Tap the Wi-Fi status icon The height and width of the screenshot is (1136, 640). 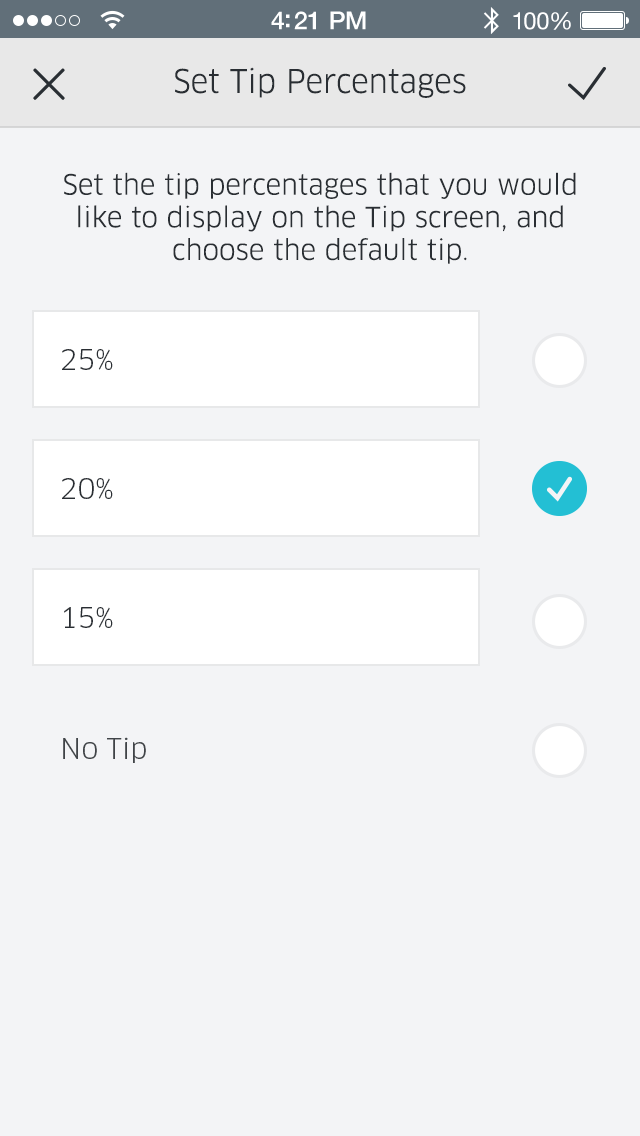112,20
